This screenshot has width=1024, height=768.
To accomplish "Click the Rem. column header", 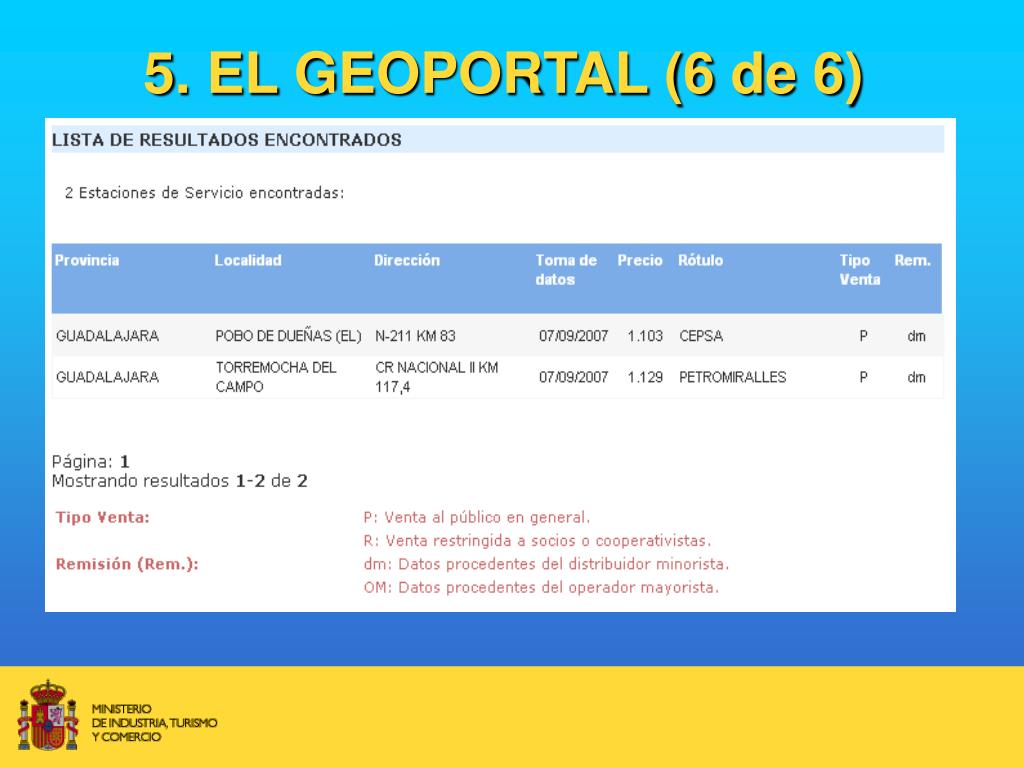I will tap(912, 261).
